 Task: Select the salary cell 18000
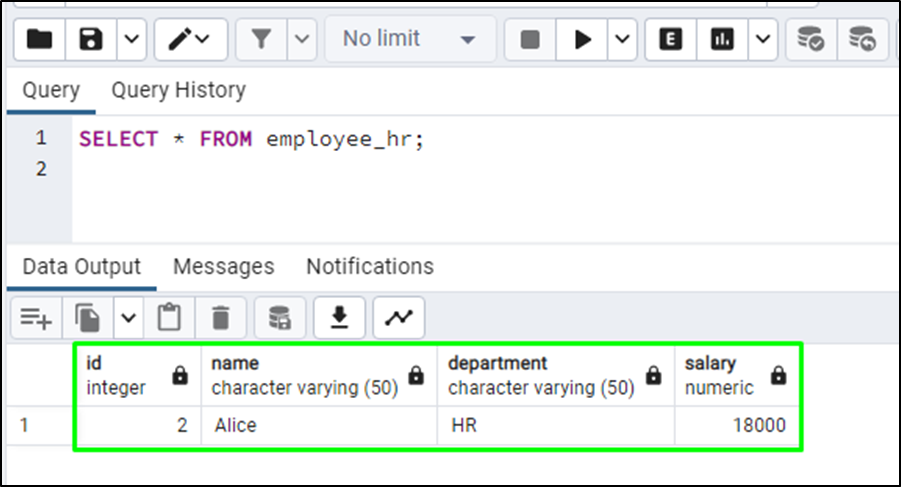coord(737,426)
